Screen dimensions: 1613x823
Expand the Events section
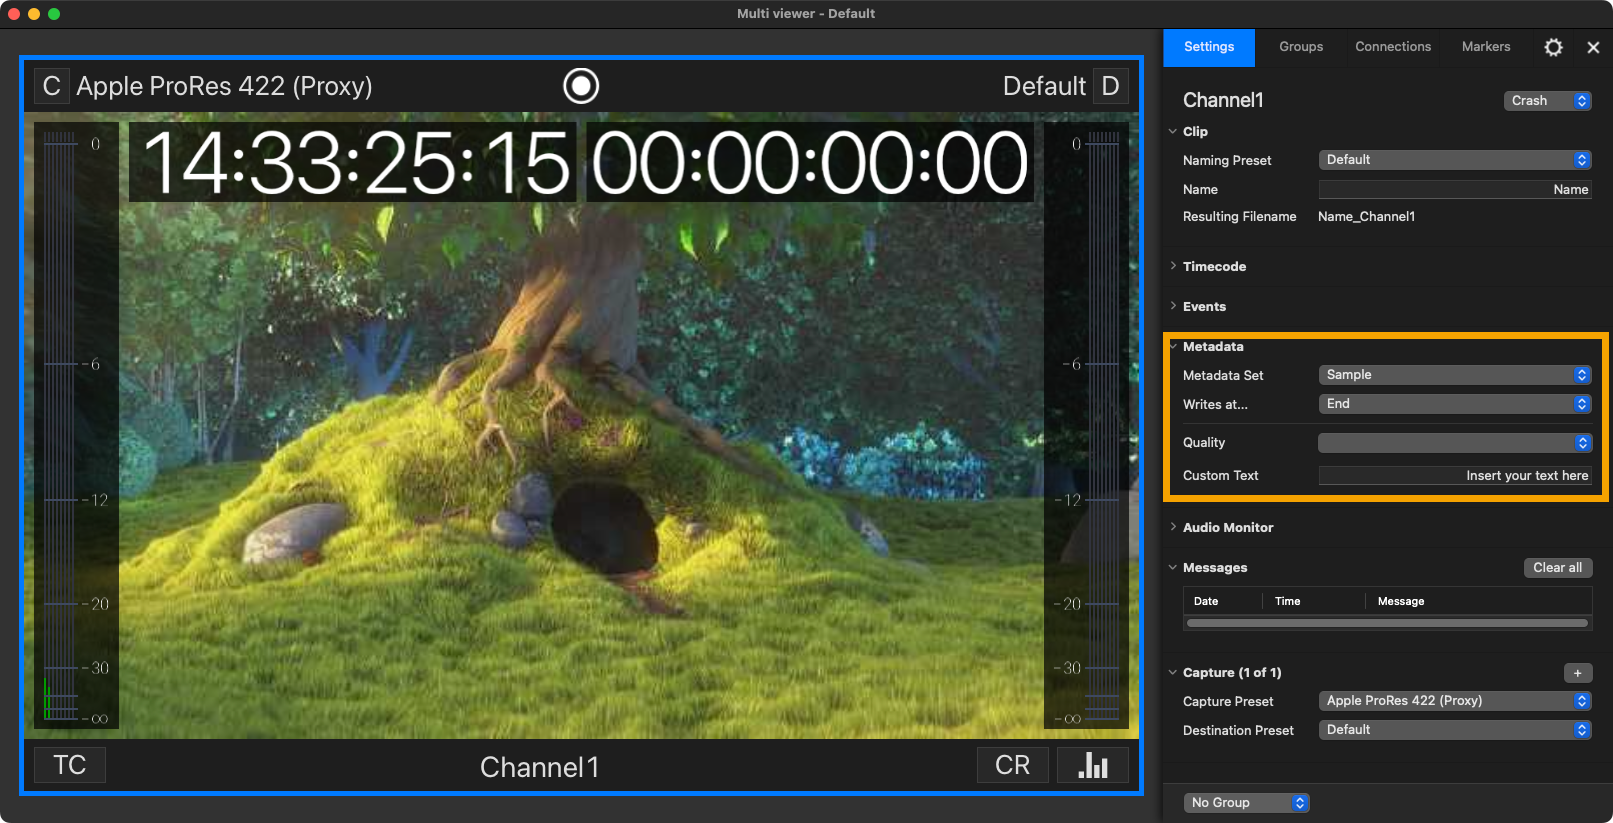click(x=1173, y=306)
